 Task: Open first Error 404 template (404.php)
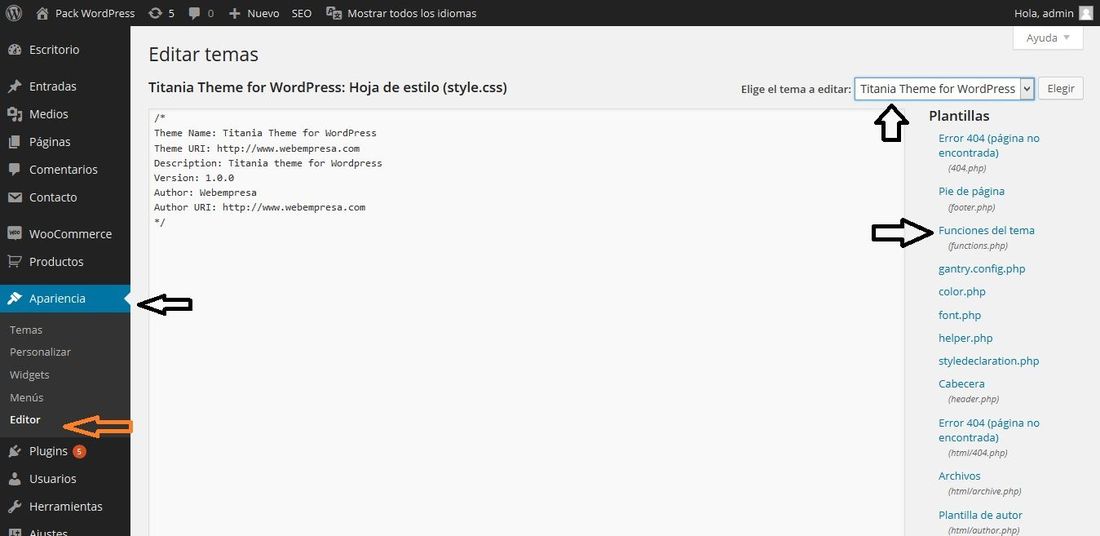tap(988, 145)
